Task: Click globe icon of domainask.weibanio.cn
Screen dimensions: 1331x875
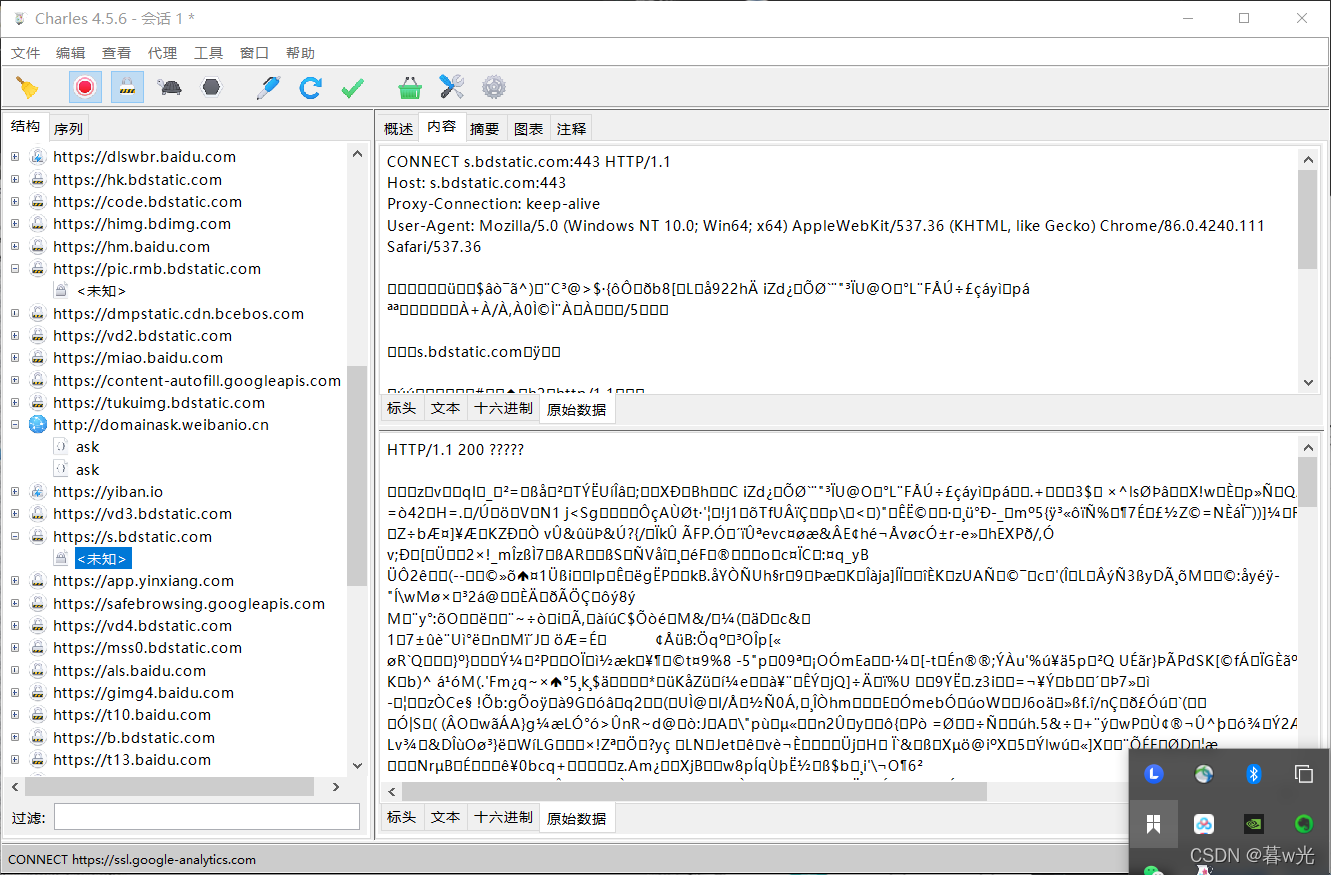Action: click(38, 424)
